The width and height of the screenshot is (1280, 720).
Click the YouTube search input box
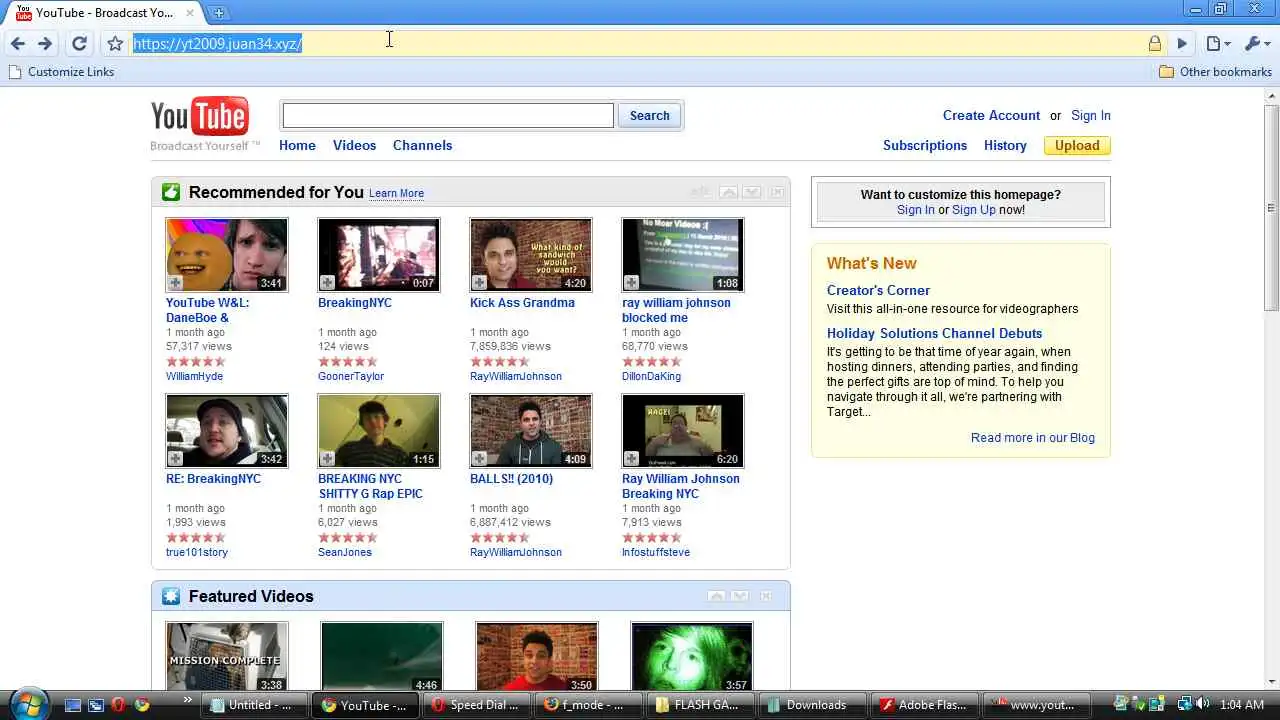448,115
